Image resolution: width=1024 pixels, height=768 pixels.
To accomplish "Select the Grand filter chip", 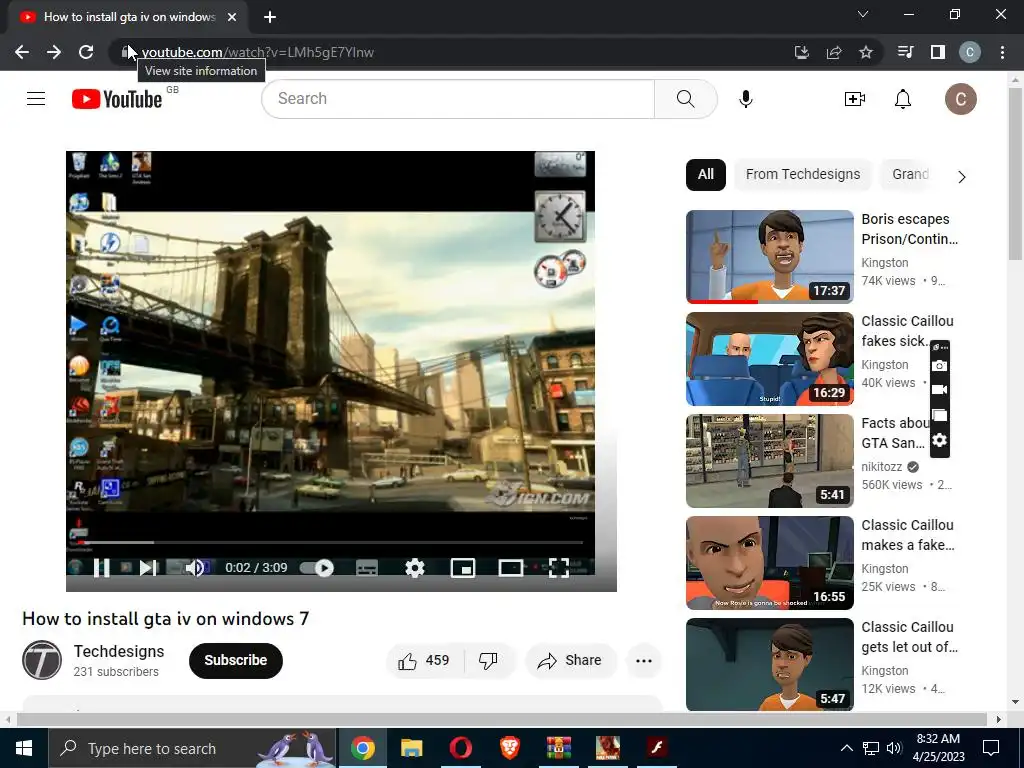I will point(910,174).
